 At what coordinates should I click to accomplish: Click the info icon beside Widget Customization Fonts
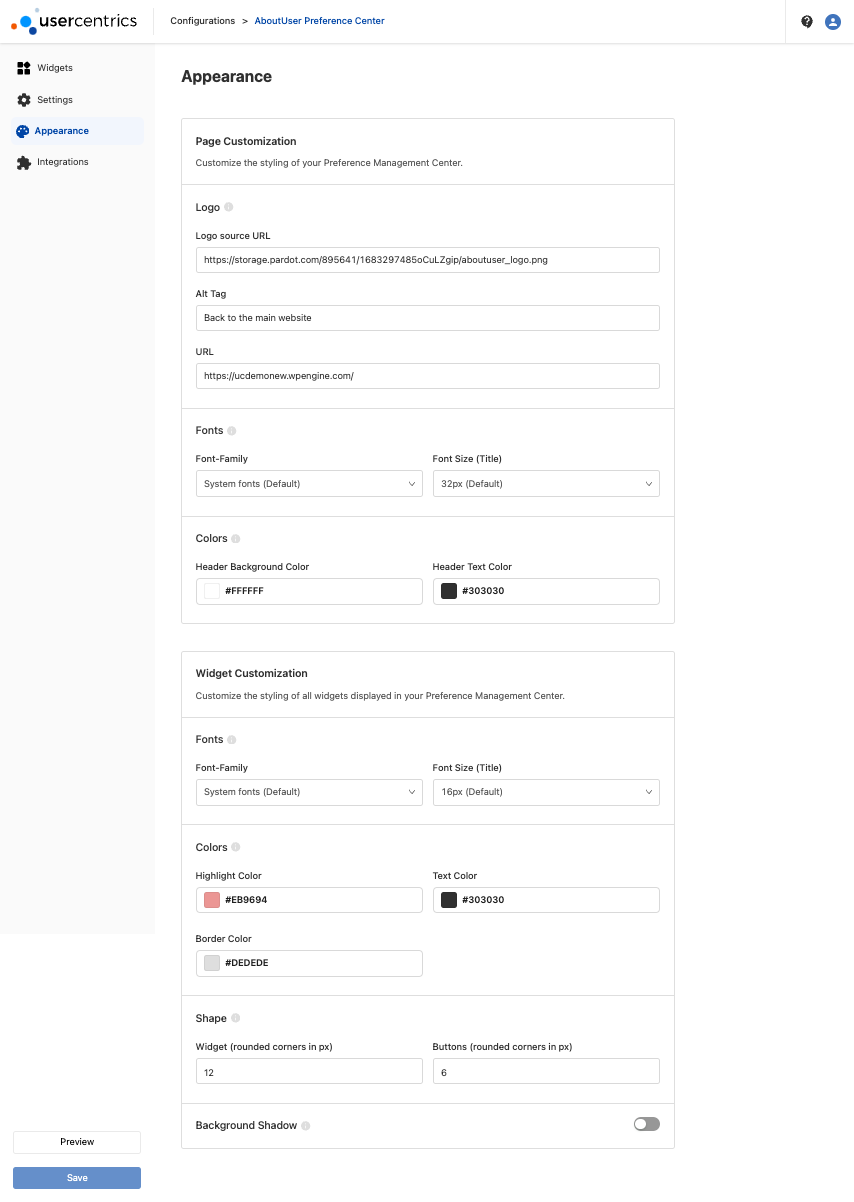[x=232, y=740]
